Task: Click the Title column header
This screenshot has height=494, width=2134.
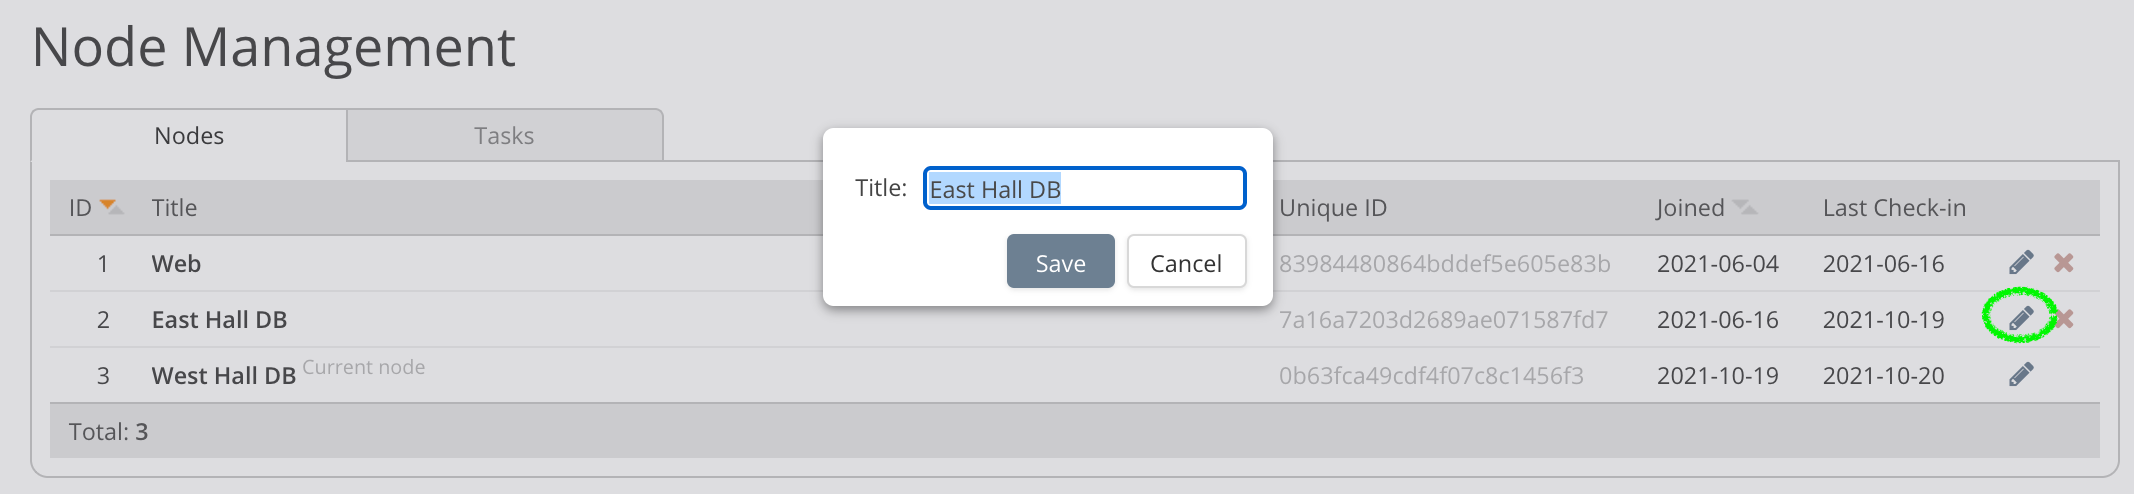Action: 174,208
